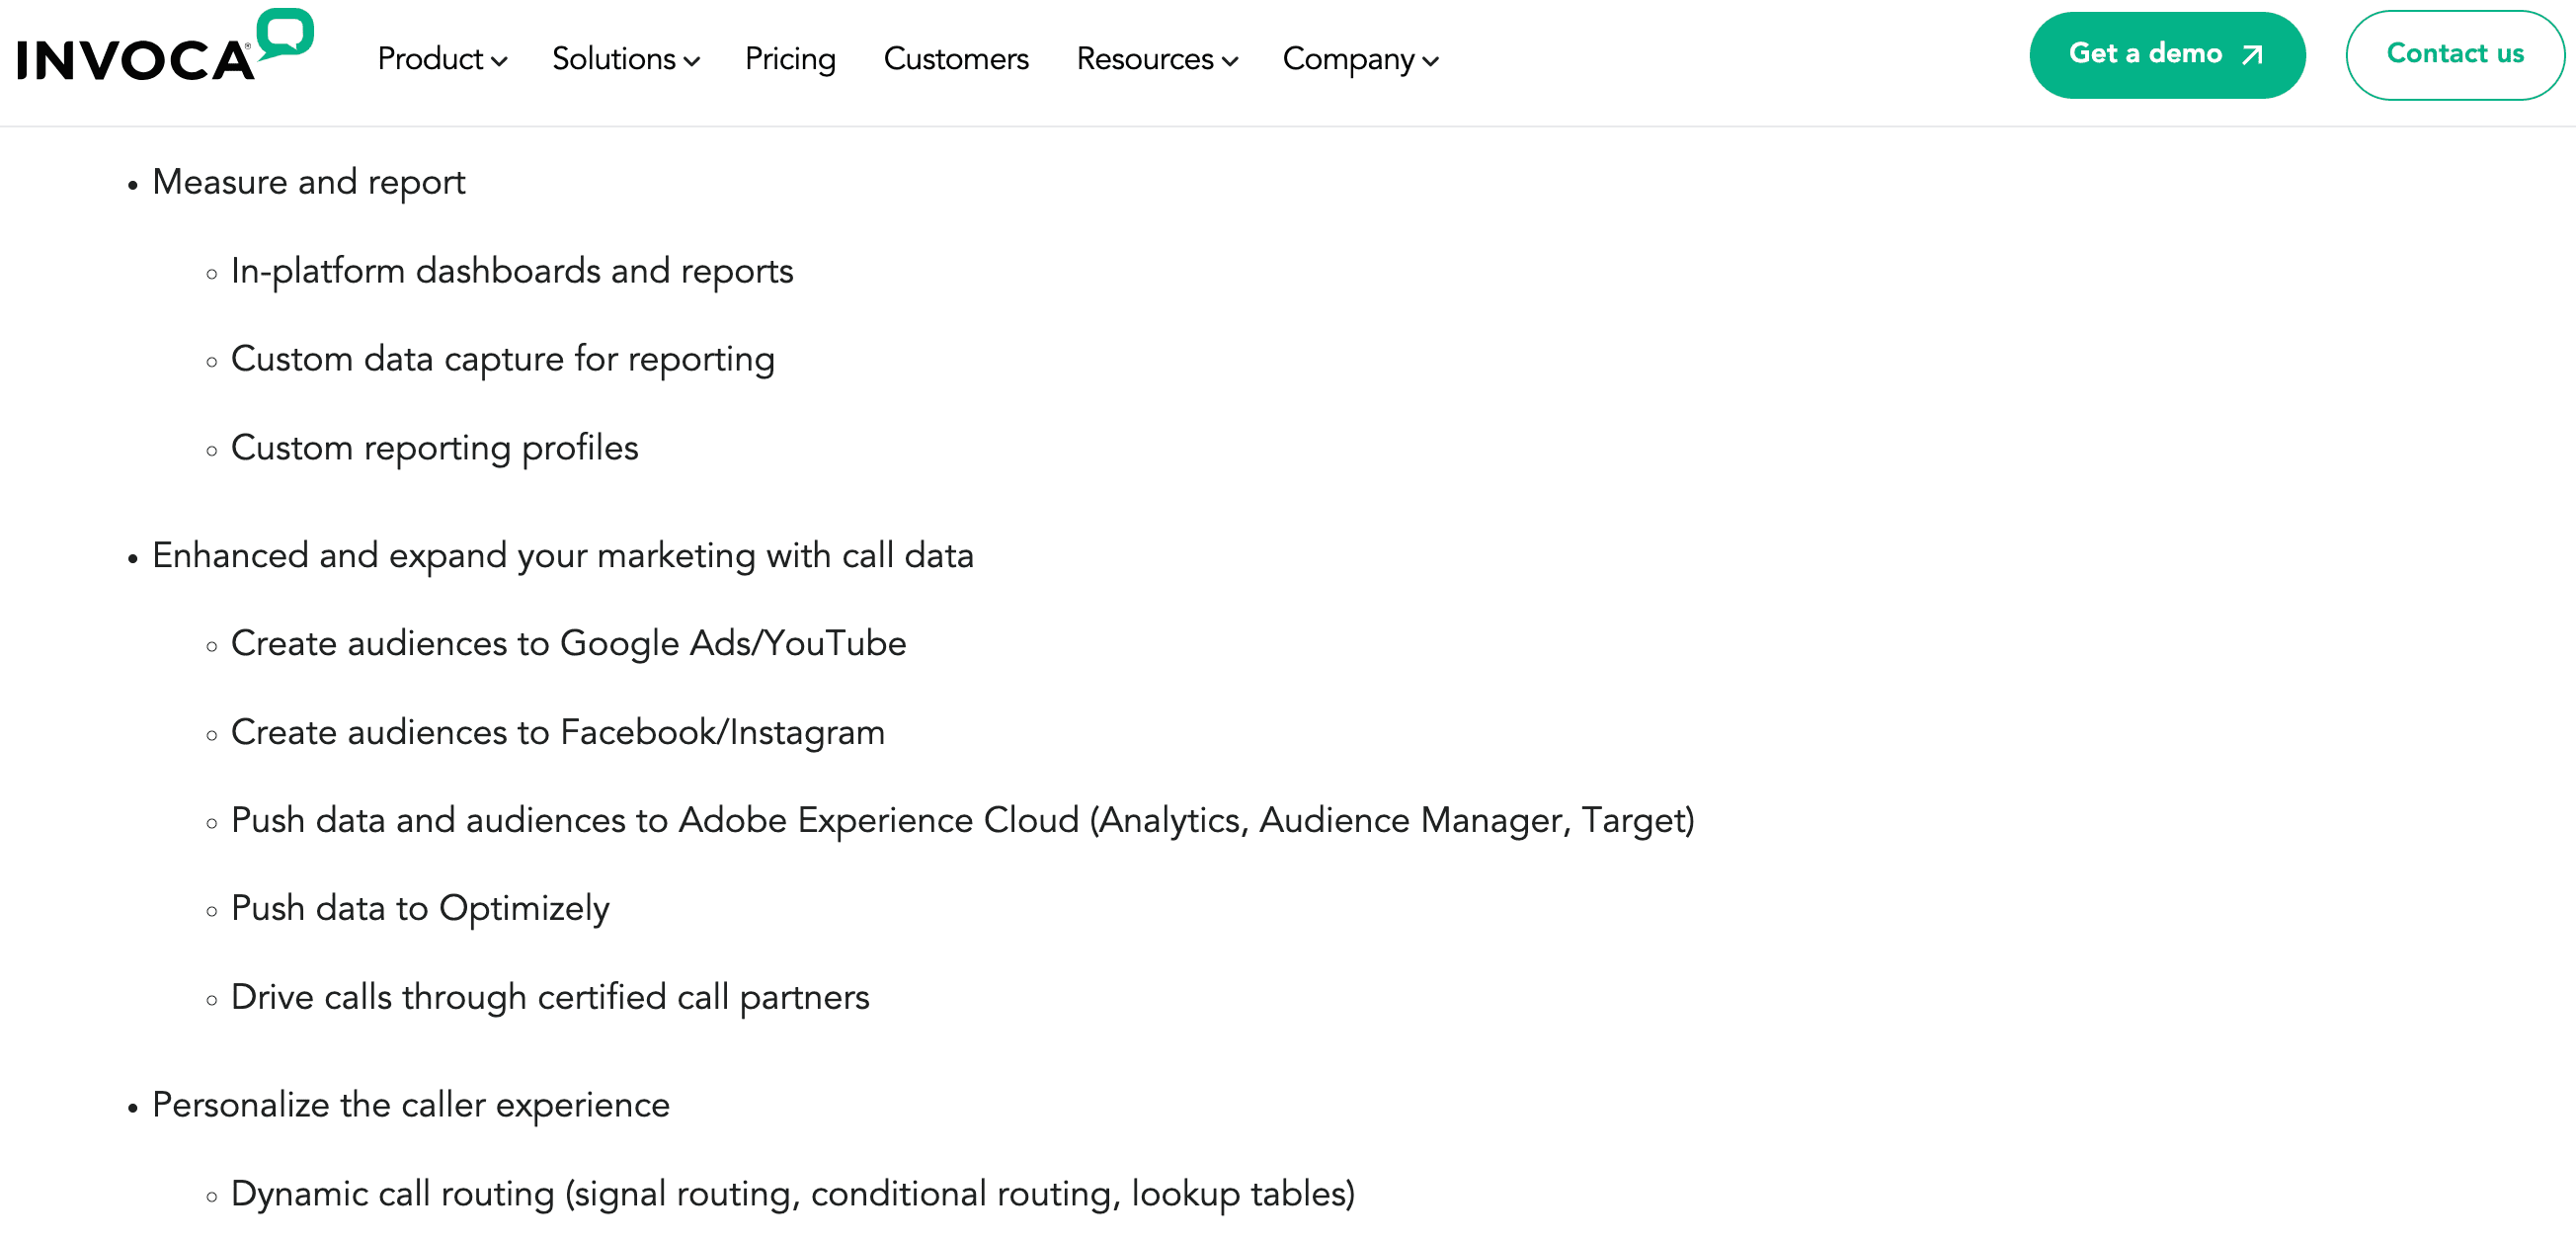2576x1241 pixels.
Task: Click the Push data to Optimizely item
Action: pyautogui.click(x=419, y=909)
